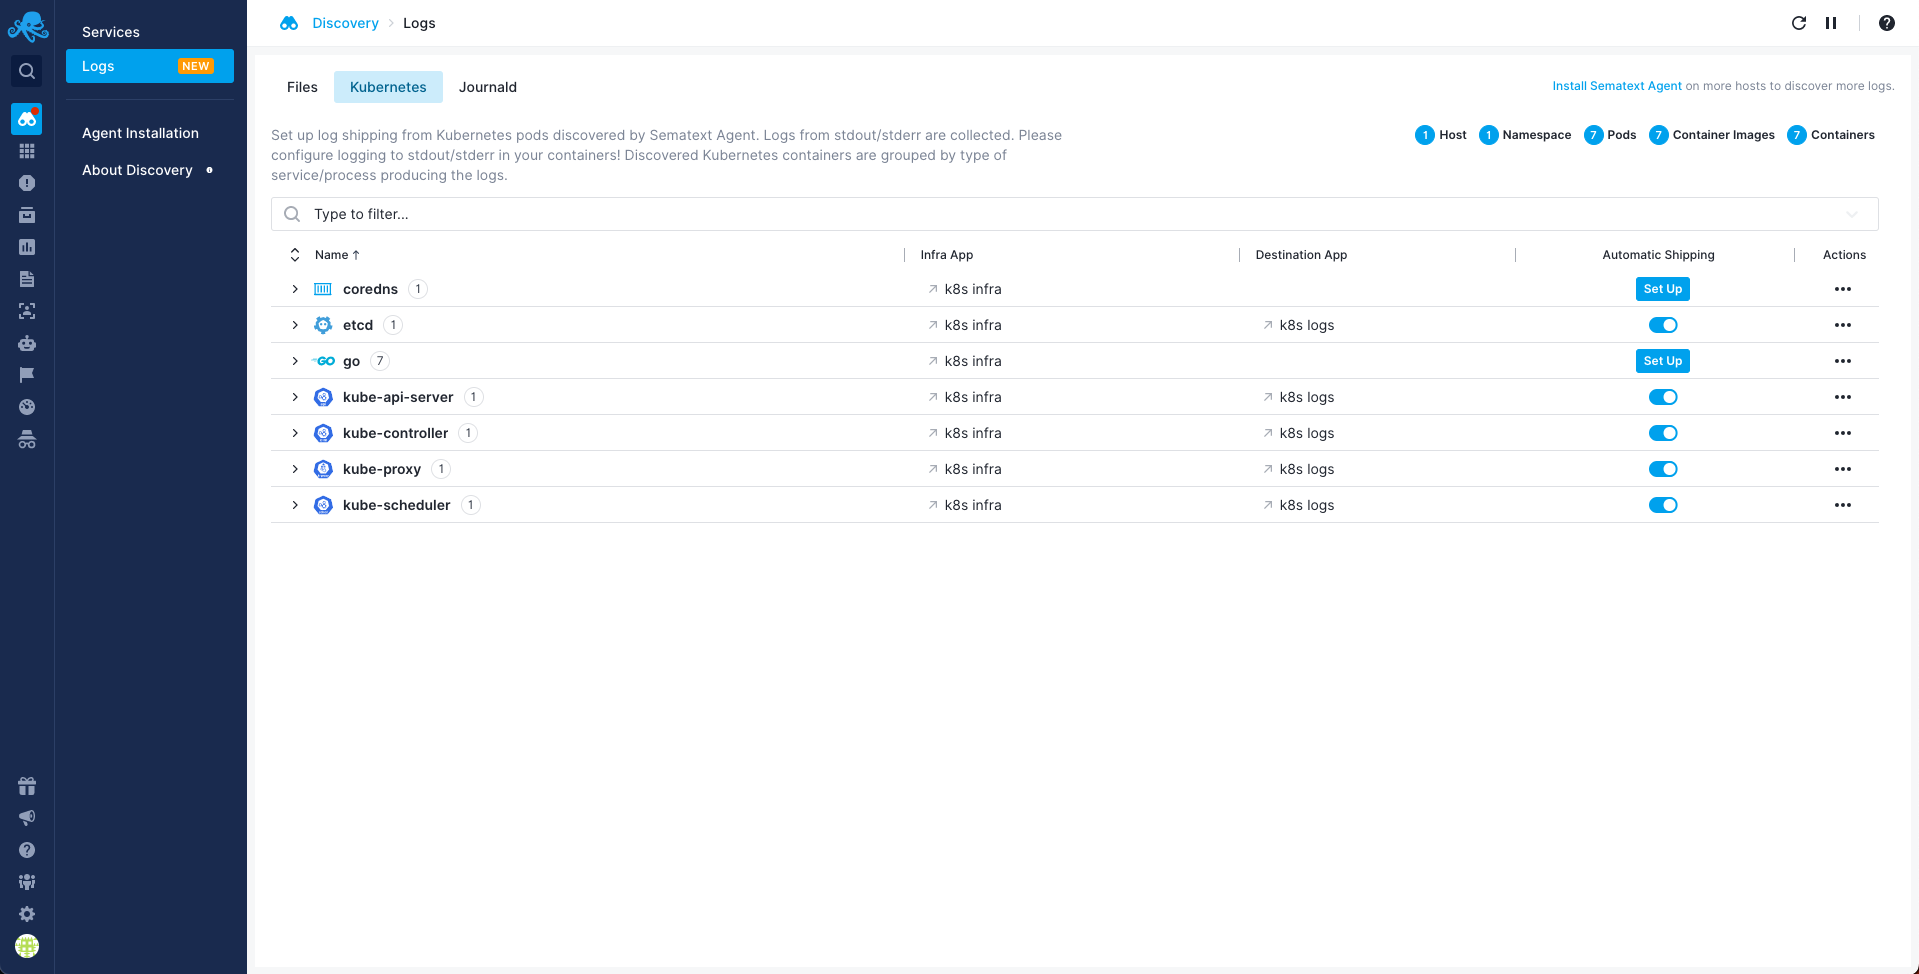This screenshot has height=974, width=1919.
Task: Disable automatic shipping for kube-proxy
Action: pyautogui.click(x=1663, y=469)
